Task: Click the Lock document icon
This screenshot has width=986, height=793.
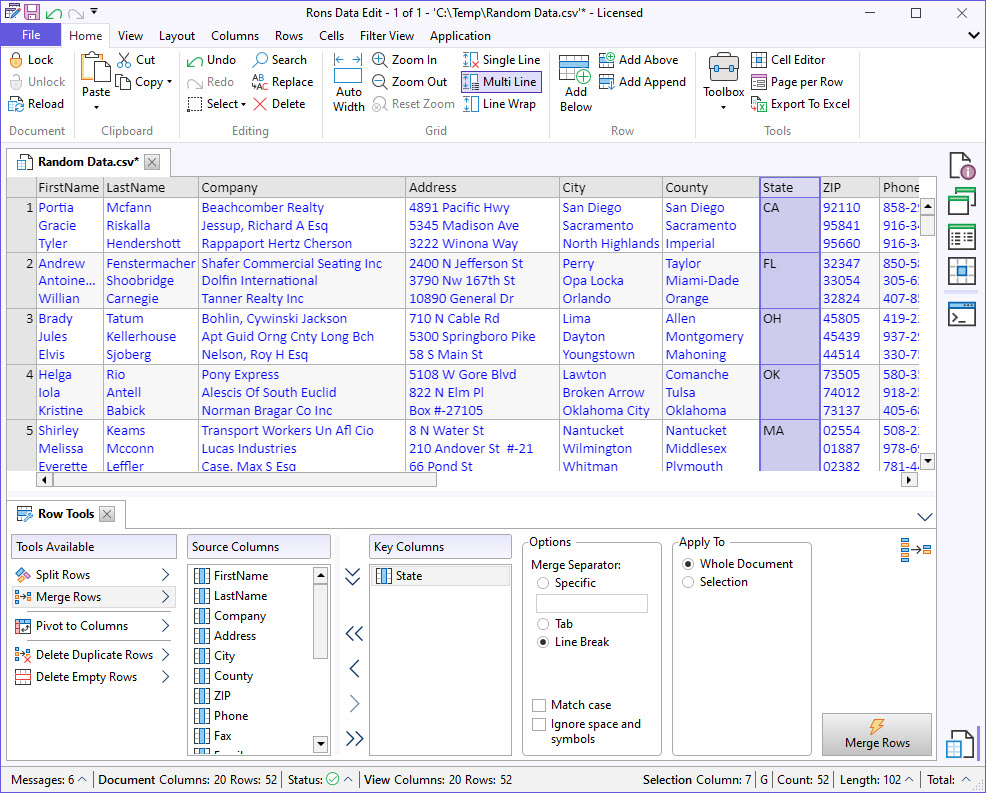Action: click(17, 60)
